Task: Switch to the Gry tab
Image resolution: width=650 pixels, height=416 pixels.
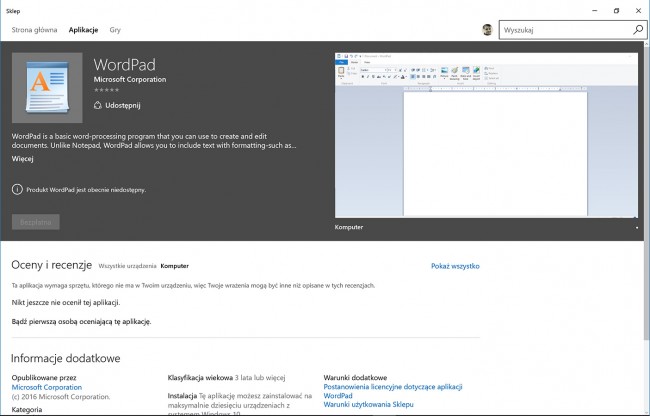Action: [115, 30]
